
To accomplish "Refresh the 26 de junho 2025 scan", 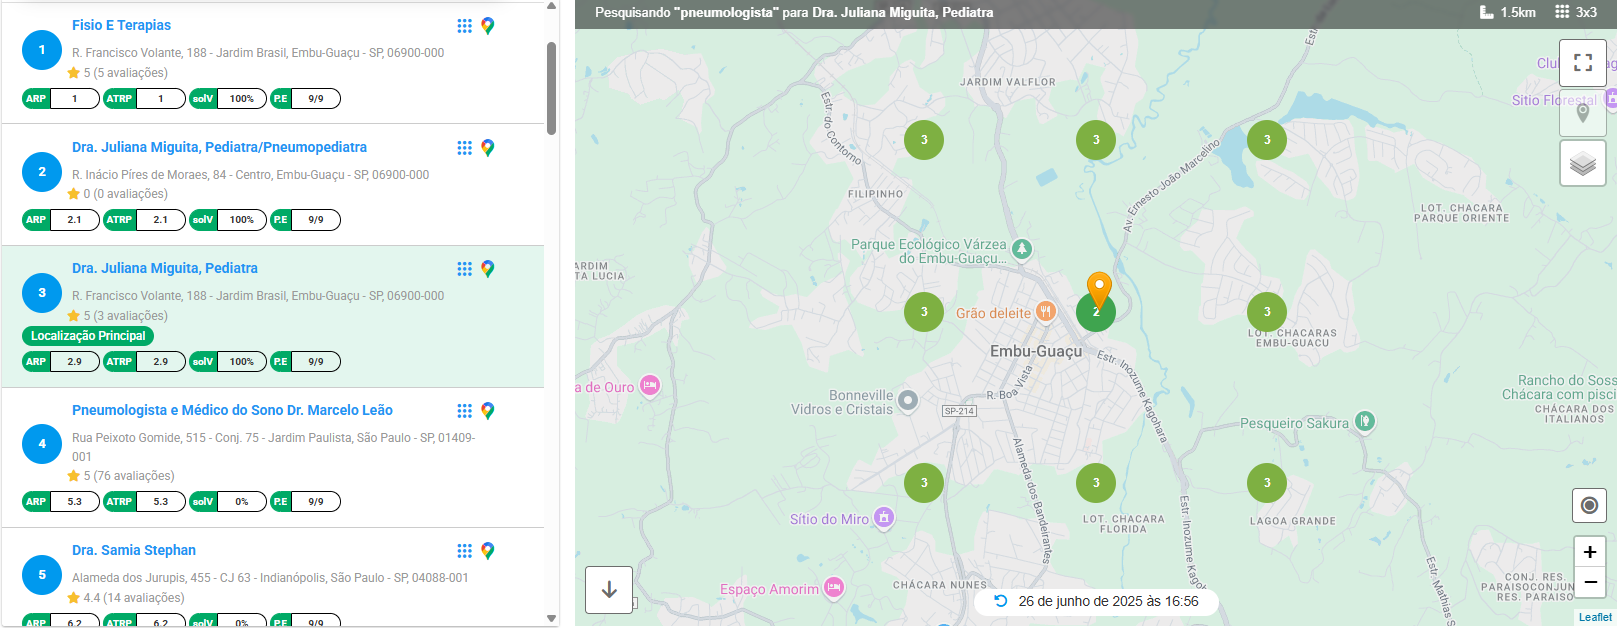I will [x=1000, y=601].
